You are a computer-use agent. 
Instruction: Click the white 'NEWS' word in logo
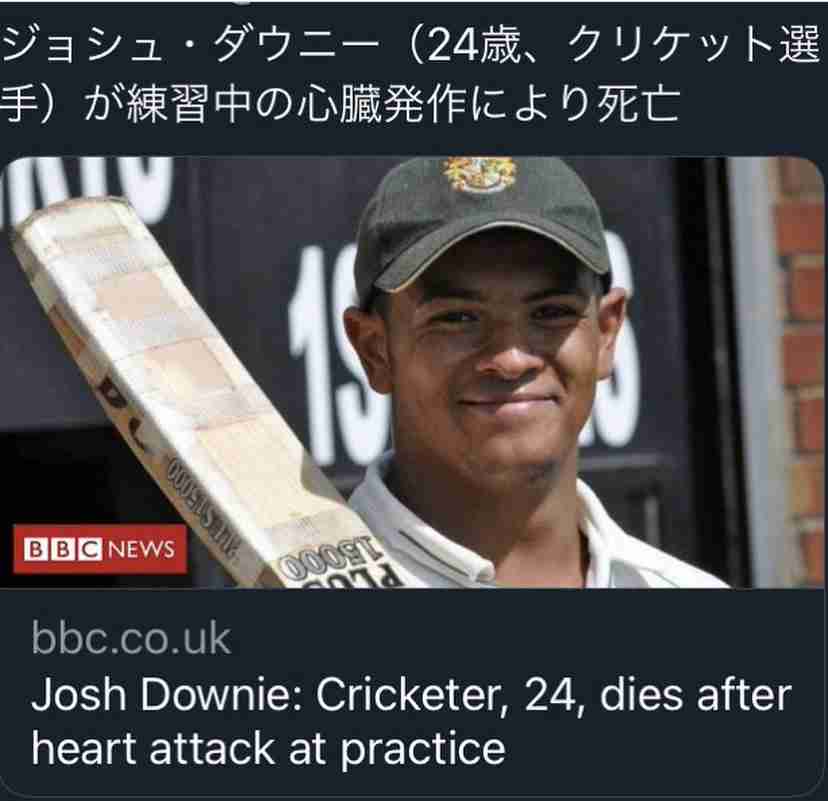pyautogui.click(x=141, y=549)
